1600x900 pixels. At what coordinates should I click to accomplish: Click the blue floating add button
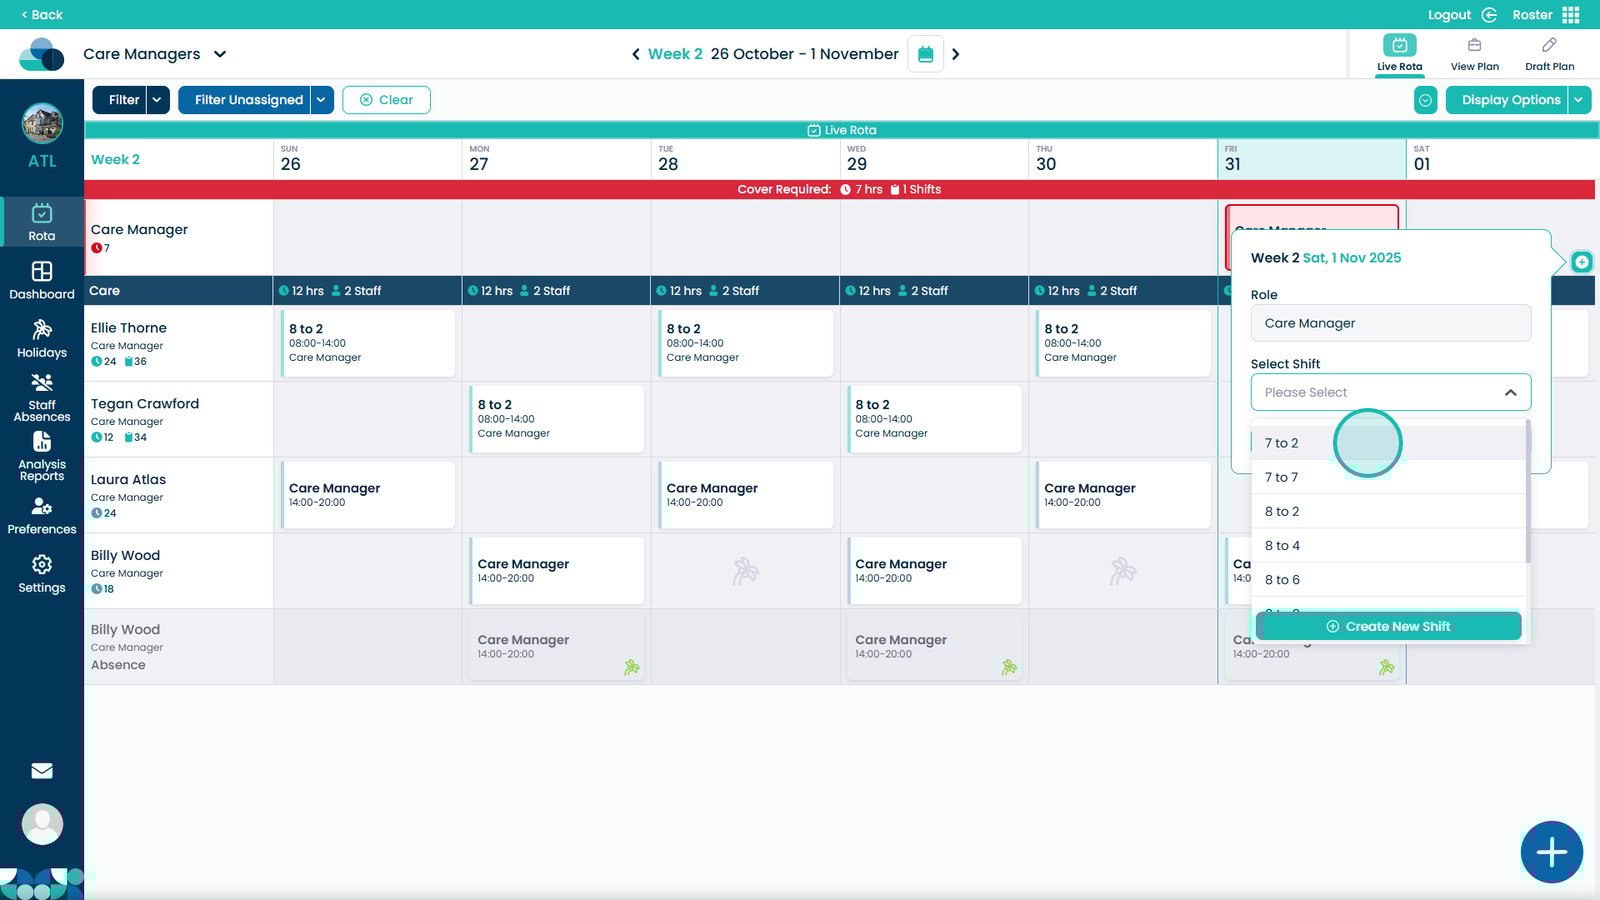pyautogui.click(x=1551, y=852)
